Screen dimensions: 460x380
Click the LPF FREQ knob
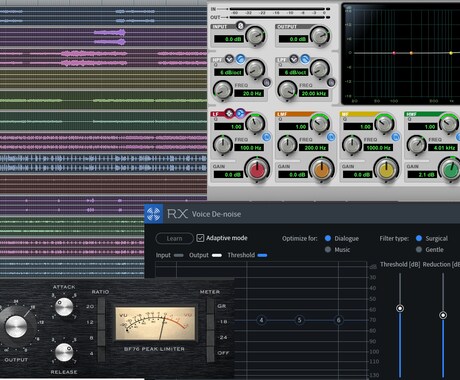coord(287,90)
